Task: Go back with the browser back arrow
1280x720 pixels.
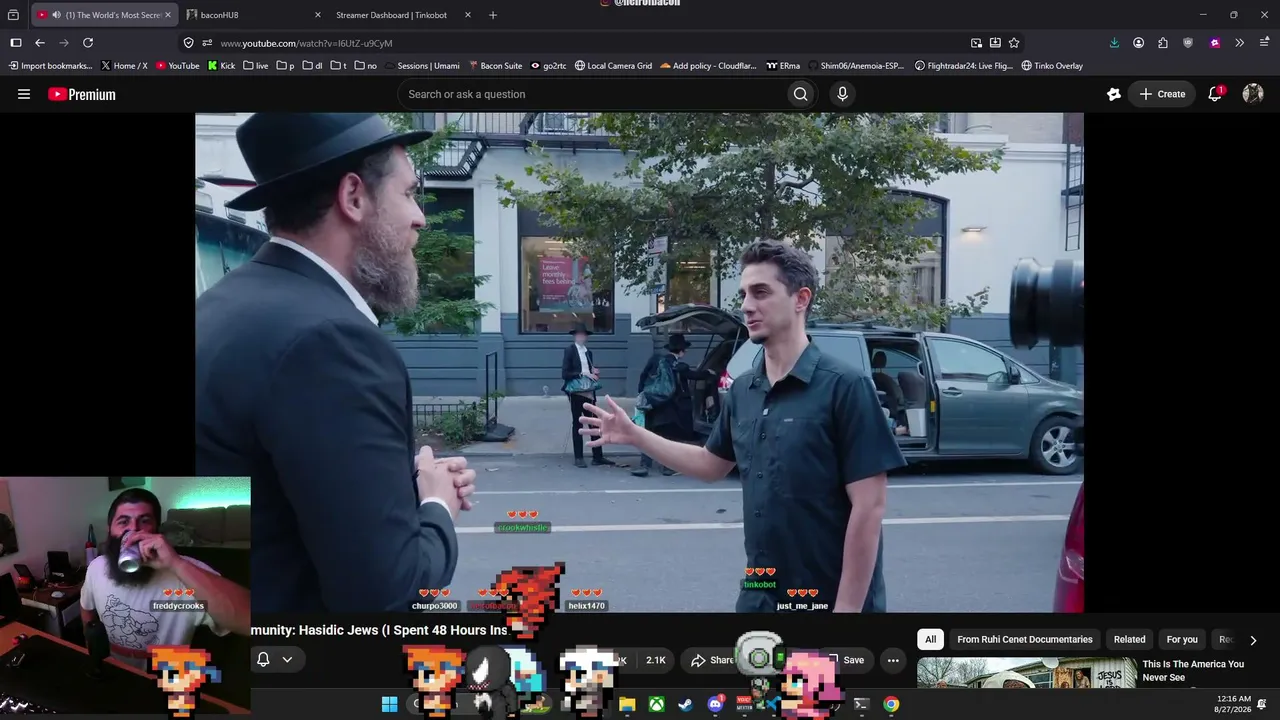Action: click(40, 43)
